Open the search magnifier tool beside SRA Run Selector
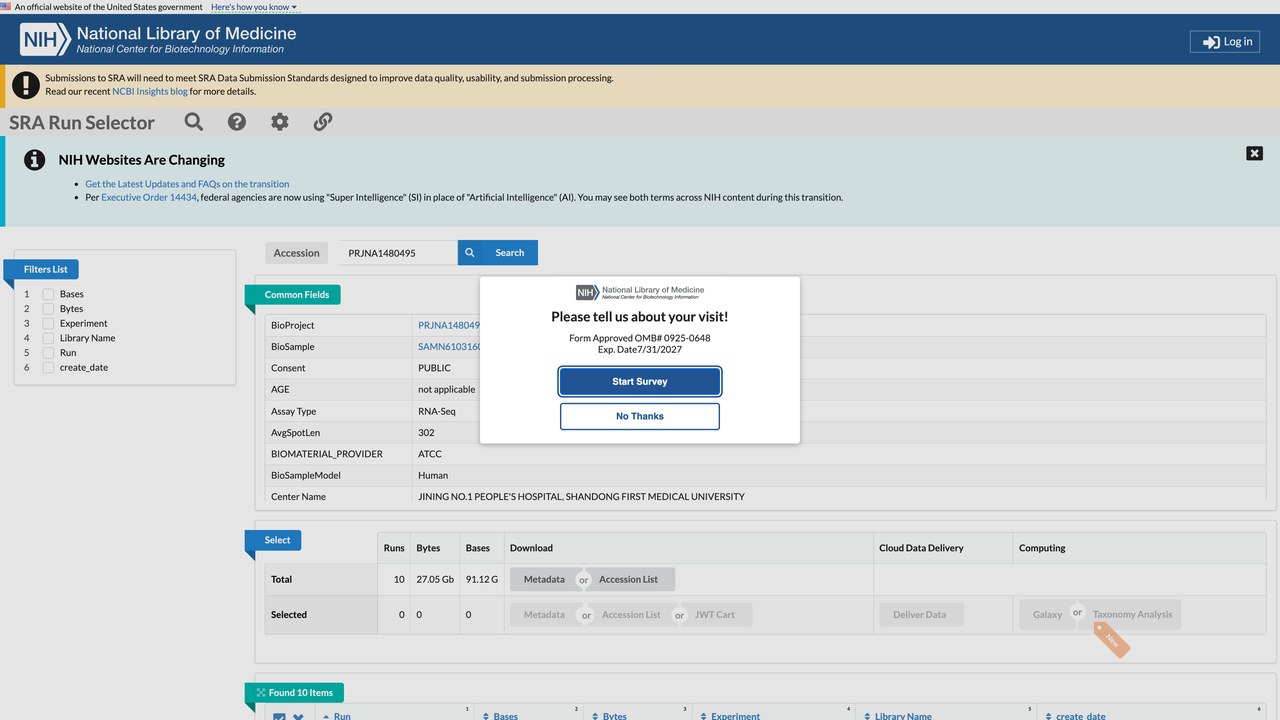Image resolution: width=1280 pixels, height=720 pixels. [x=194, y=122]
